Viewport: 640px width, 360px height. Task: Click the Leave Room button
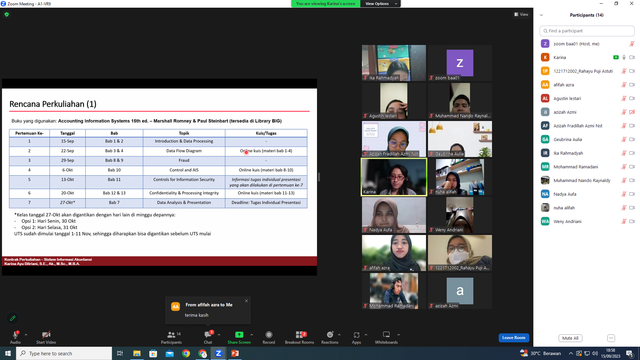click(x=513, y=338)
